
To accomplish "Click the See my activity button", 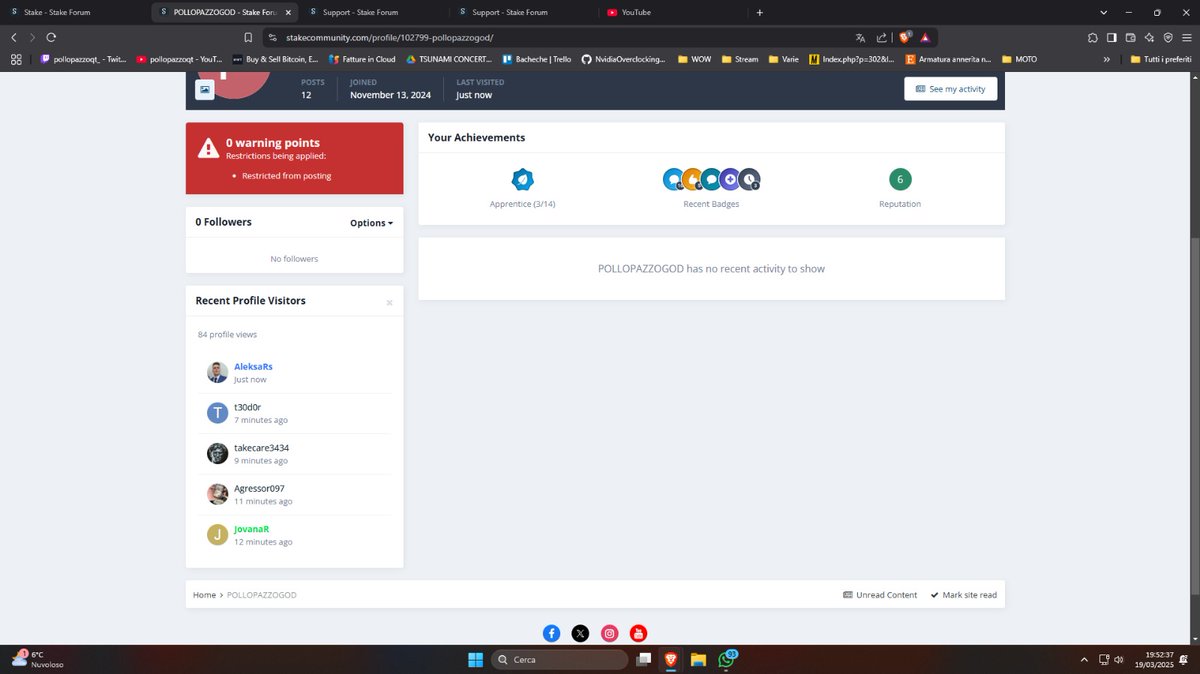I will click(950, 89).
